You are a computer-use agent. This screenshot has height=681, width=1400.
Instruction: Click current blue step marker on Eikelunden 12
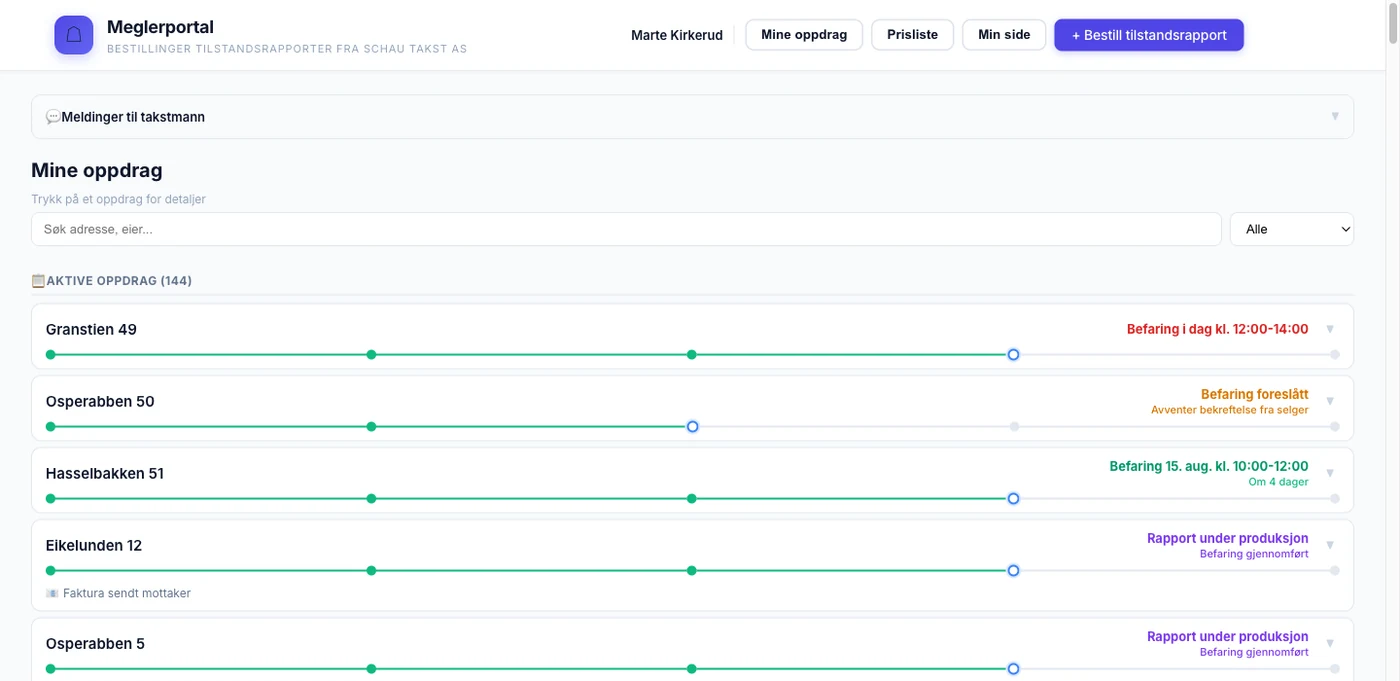[x=1013, y=571]
